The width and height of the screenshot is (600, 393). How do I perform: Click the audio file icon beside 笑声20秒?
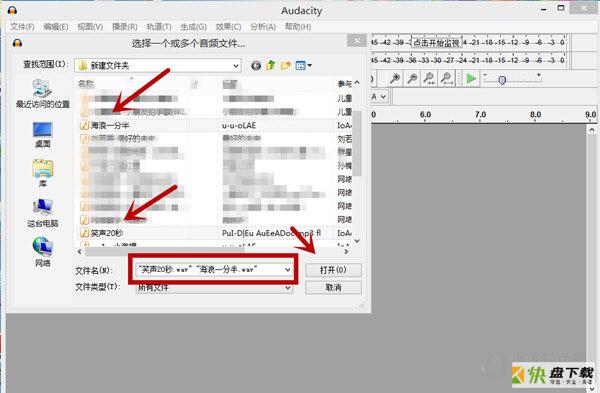(84, 233)
